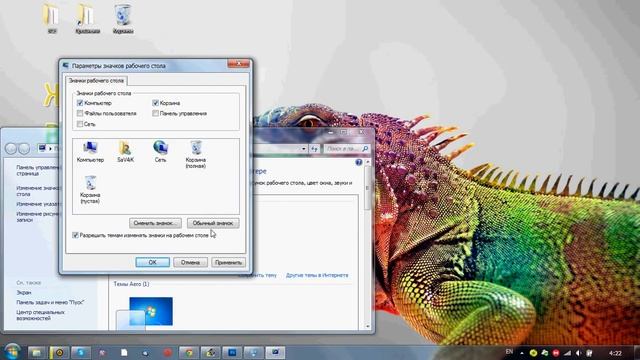Open Photoshop from the taskbar

[x=232, y=352]
